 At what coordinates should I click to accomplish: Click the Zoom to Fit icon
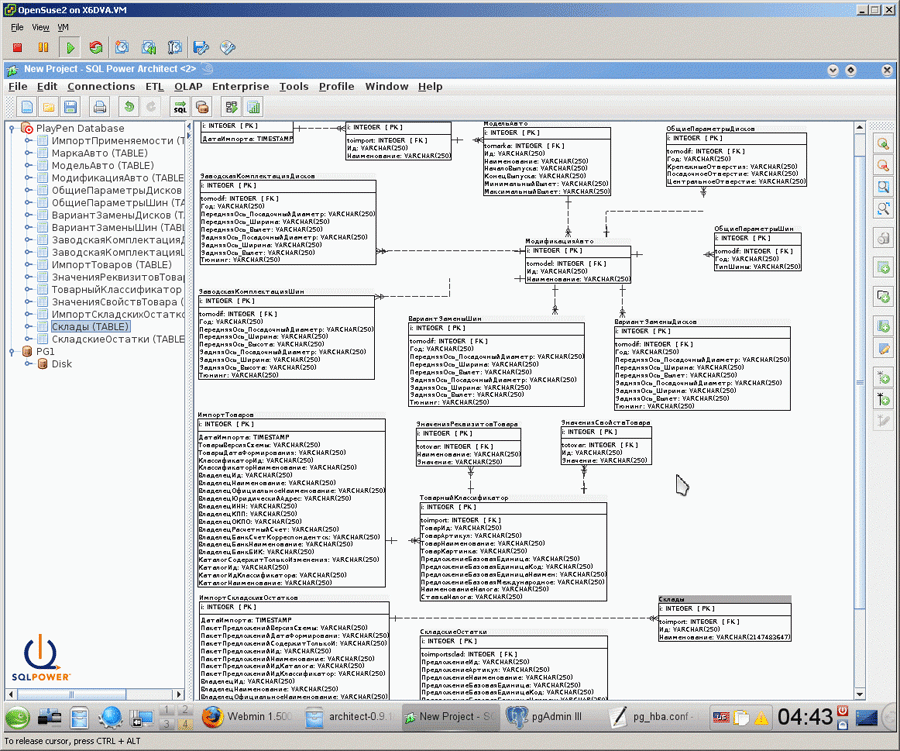tap(883, 208)
